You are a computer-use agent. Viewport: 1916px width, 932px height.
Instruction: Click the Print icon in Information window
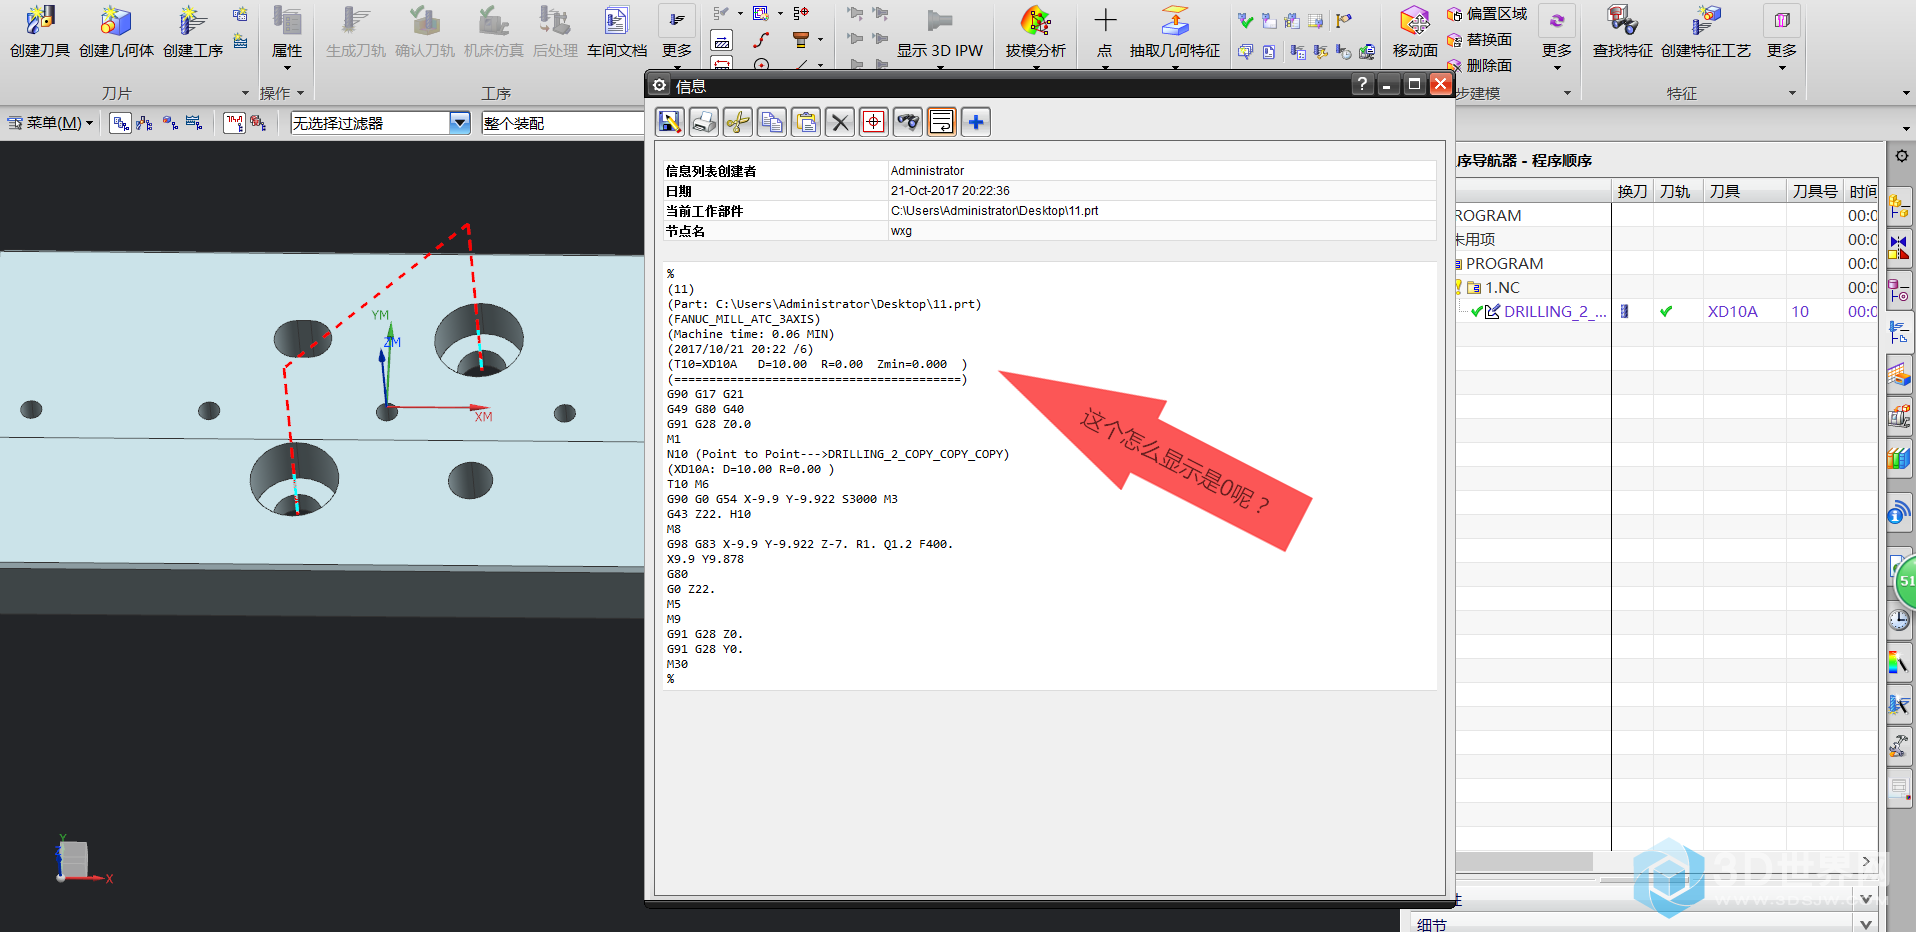pos(704,122)
